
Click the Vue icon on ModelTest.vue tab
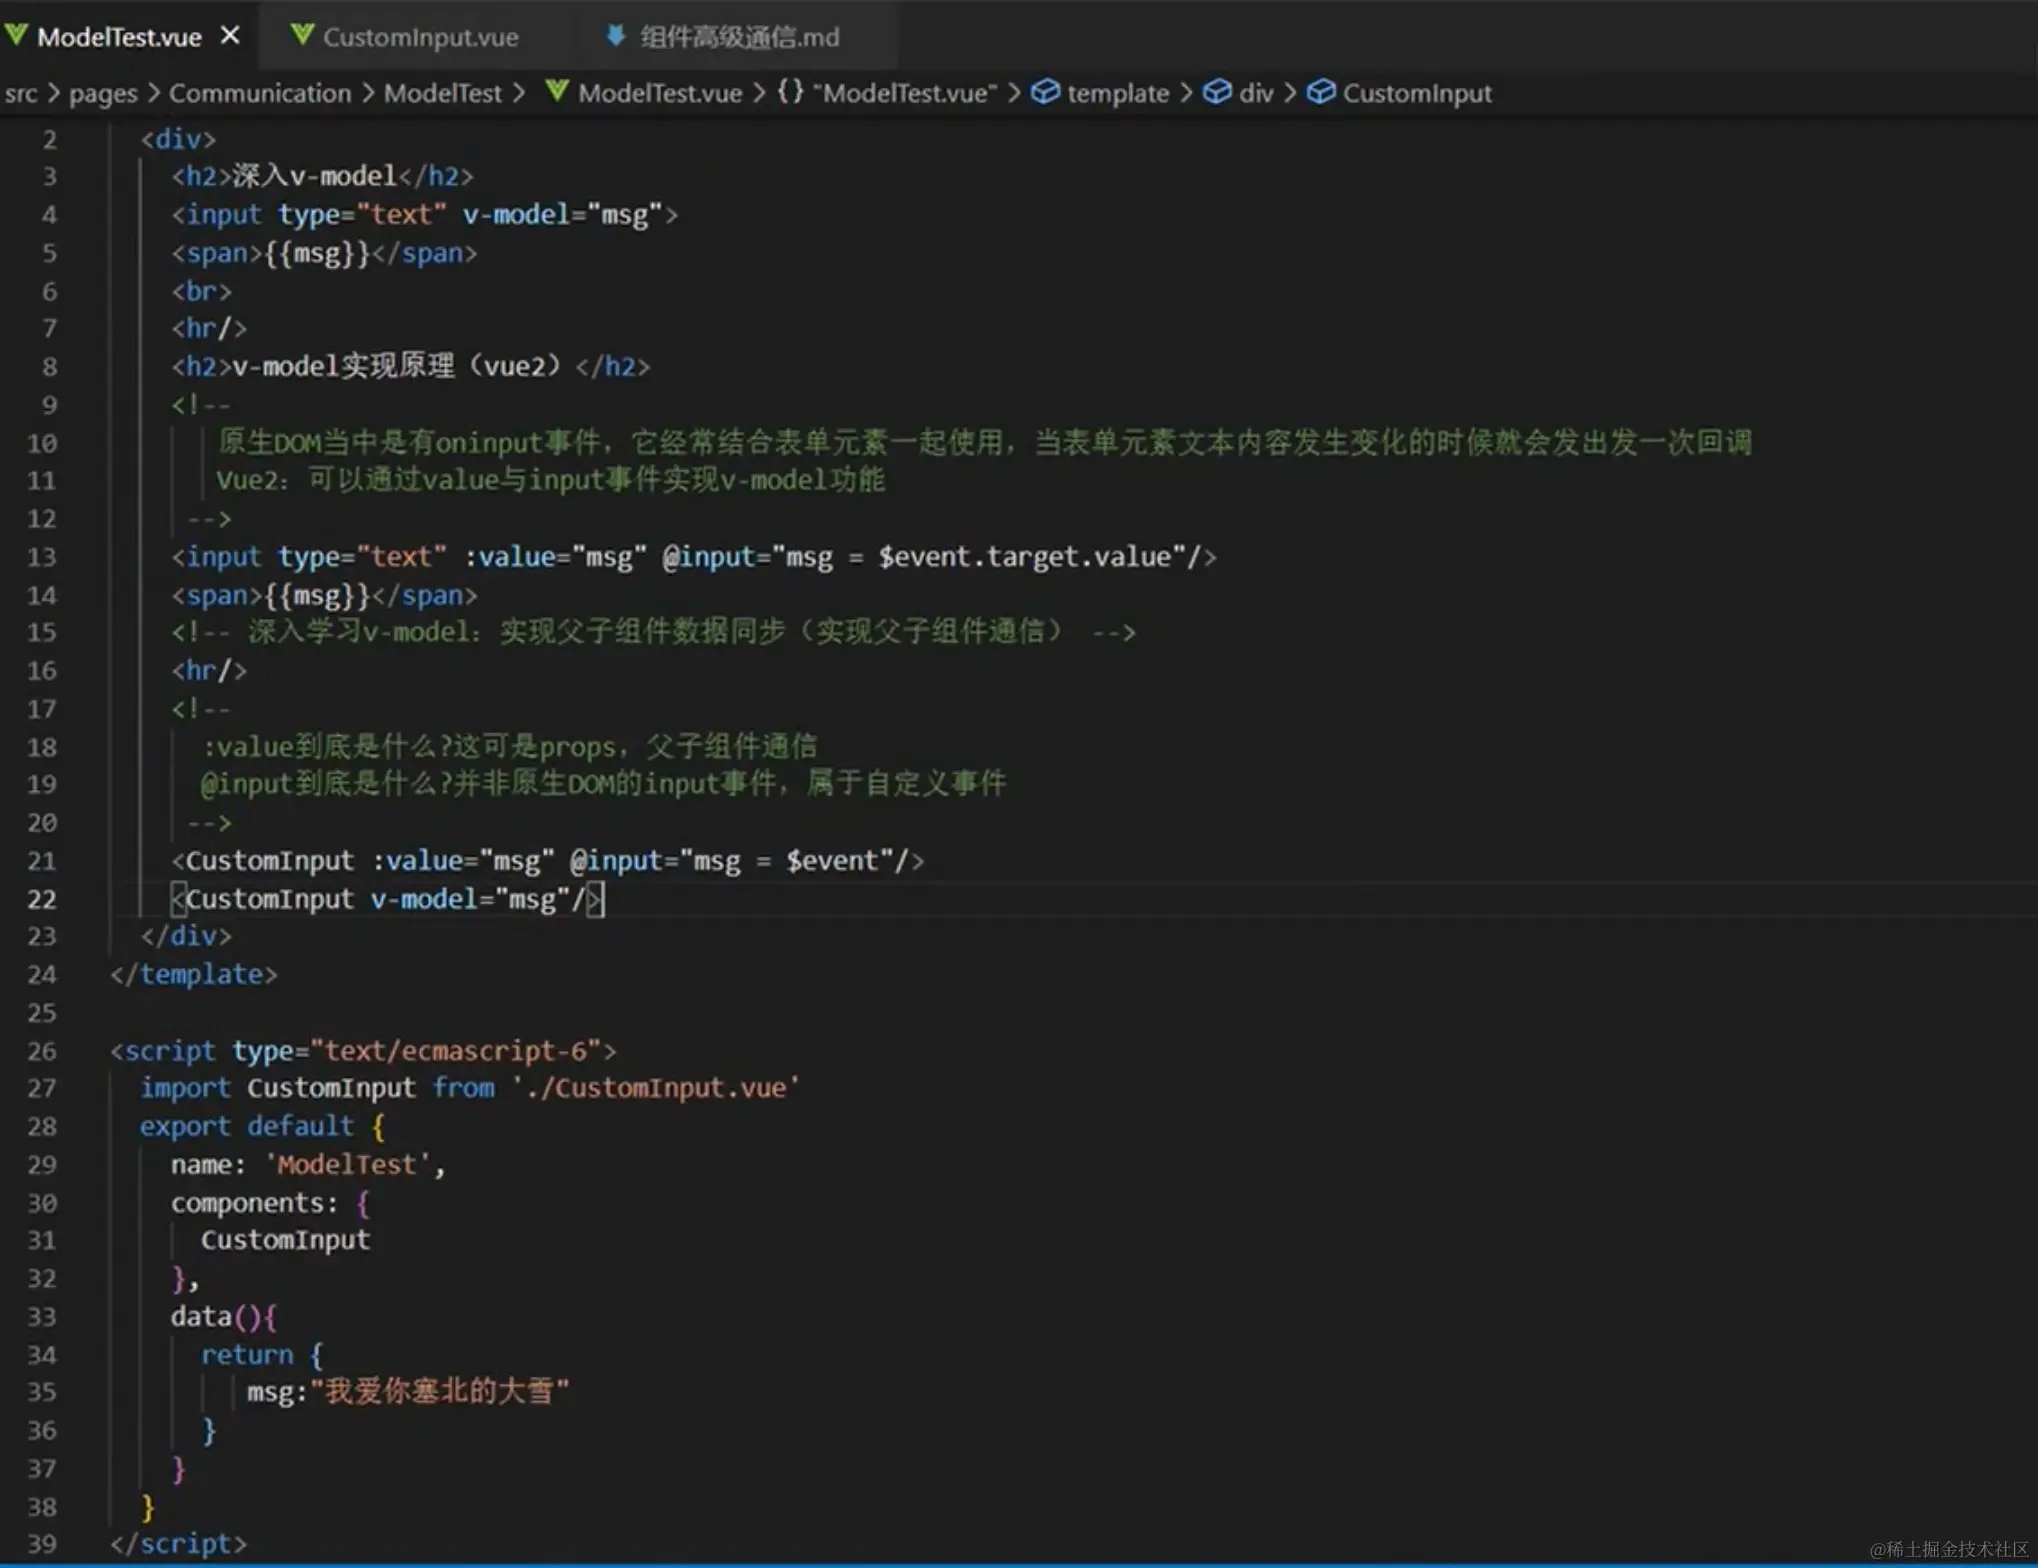click(16, 36)
